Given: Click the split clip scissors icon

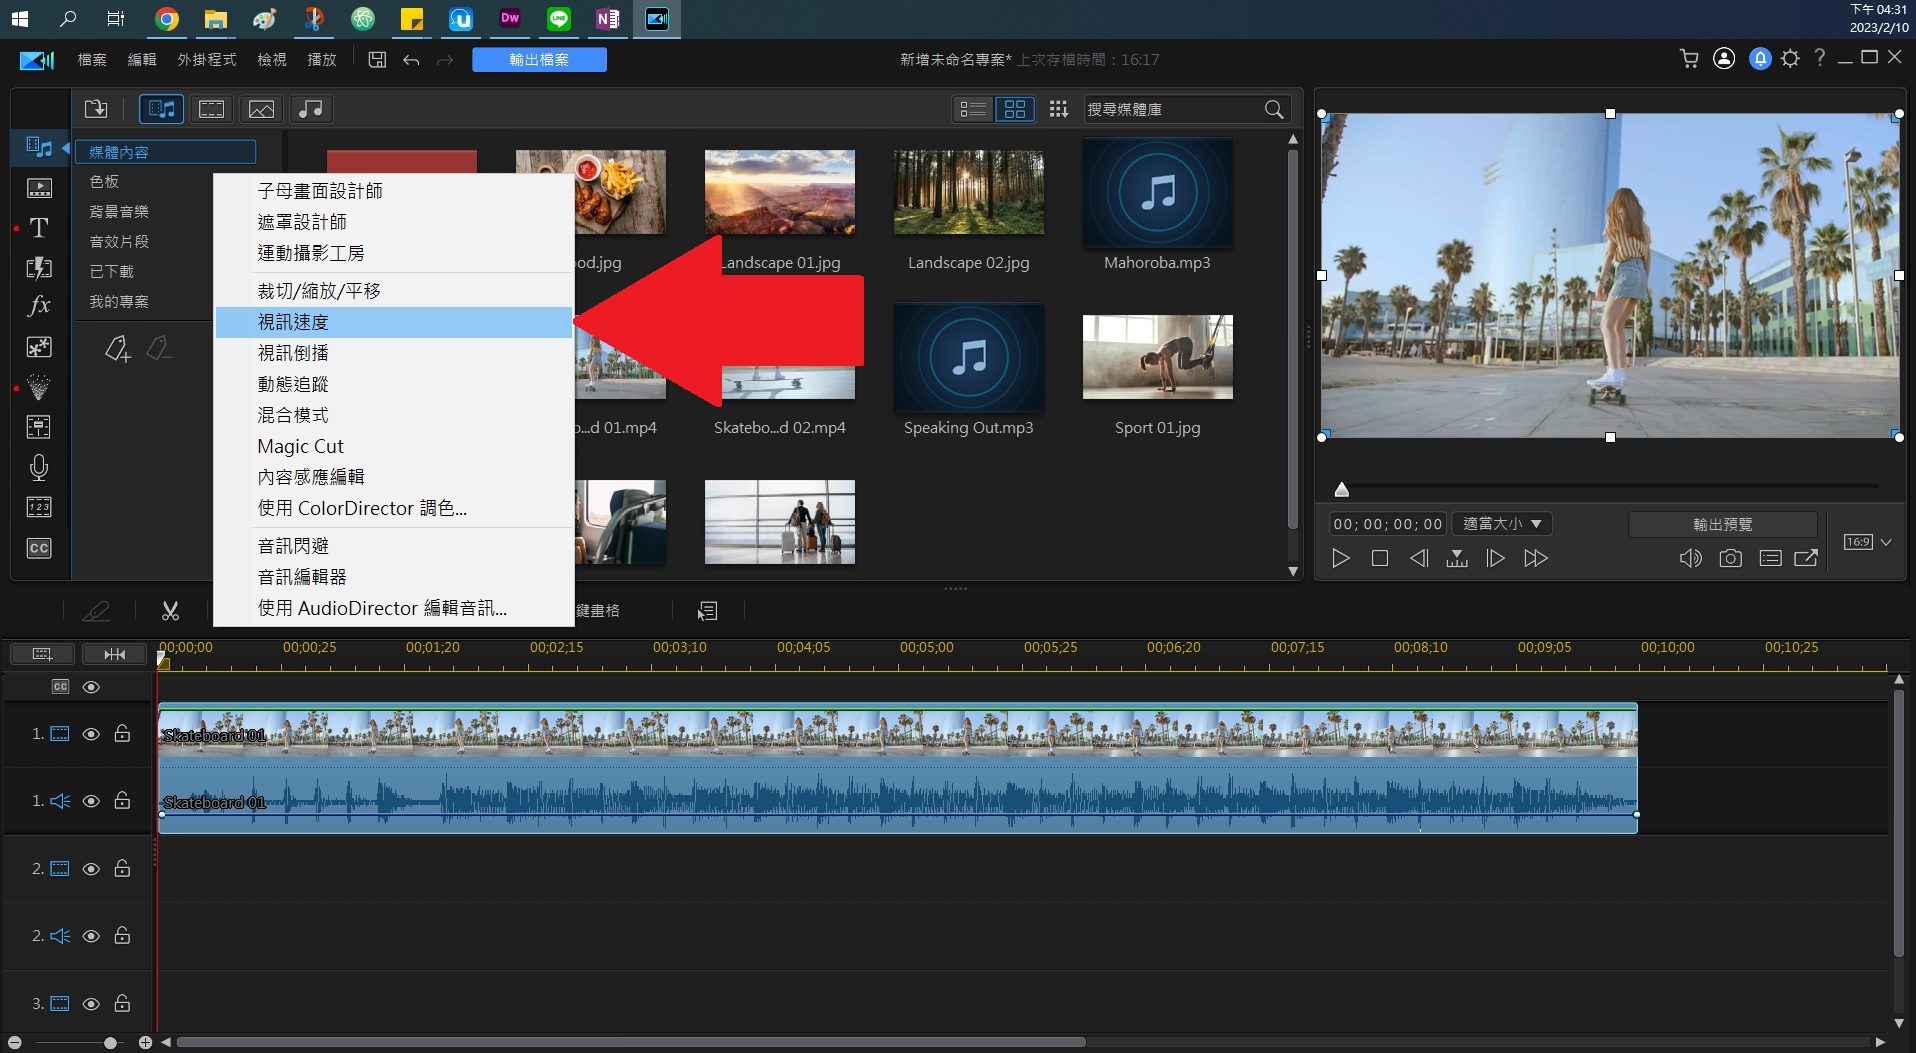Looking at the screenshot, I should 170,610.
